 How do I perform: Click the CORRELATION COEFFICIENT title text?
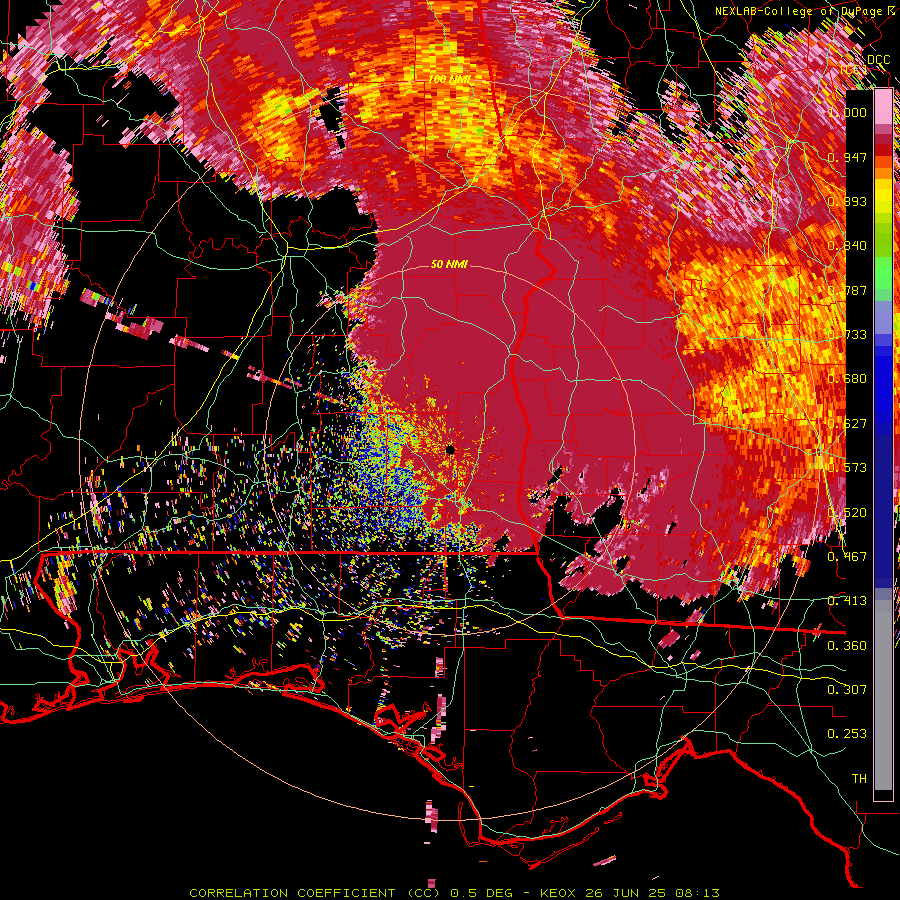click(x=292, y=893)
